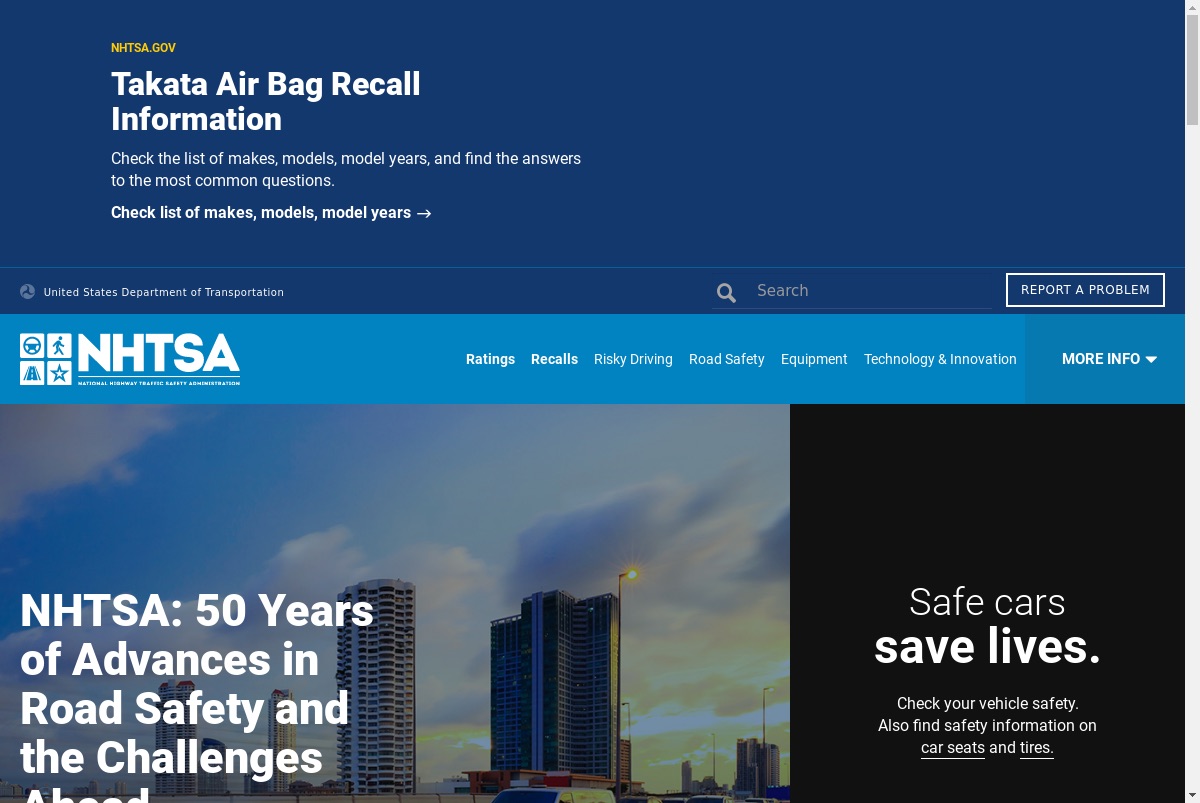1200x803 pixels.
Task: Open the Recalls menu item
Action: coord(554,359)
